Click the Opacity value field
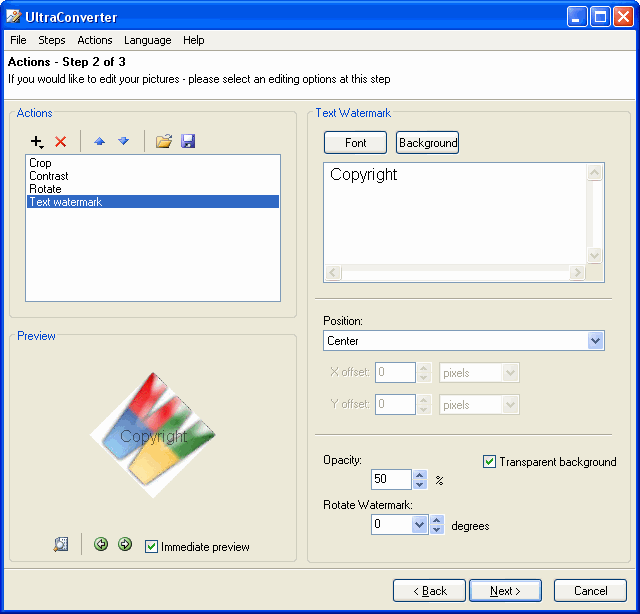The width and height of the screenshot is (640, 614). point(391,479)
